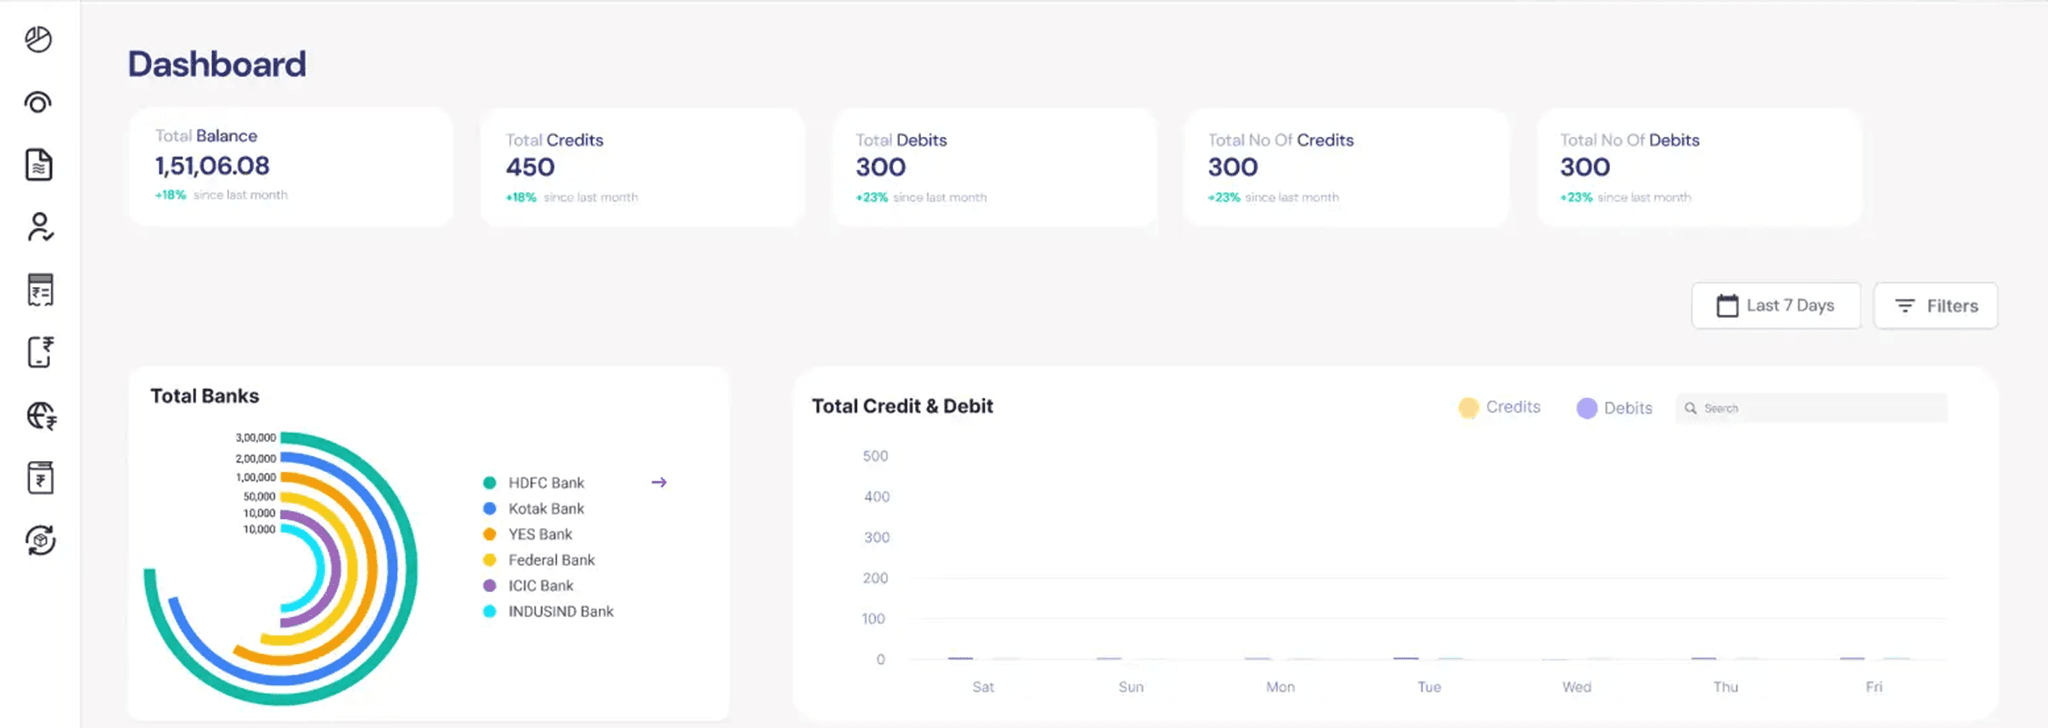Select YES Bank in the legend
This screenshot has width=2048, height=728.
[x=540, y=534]
